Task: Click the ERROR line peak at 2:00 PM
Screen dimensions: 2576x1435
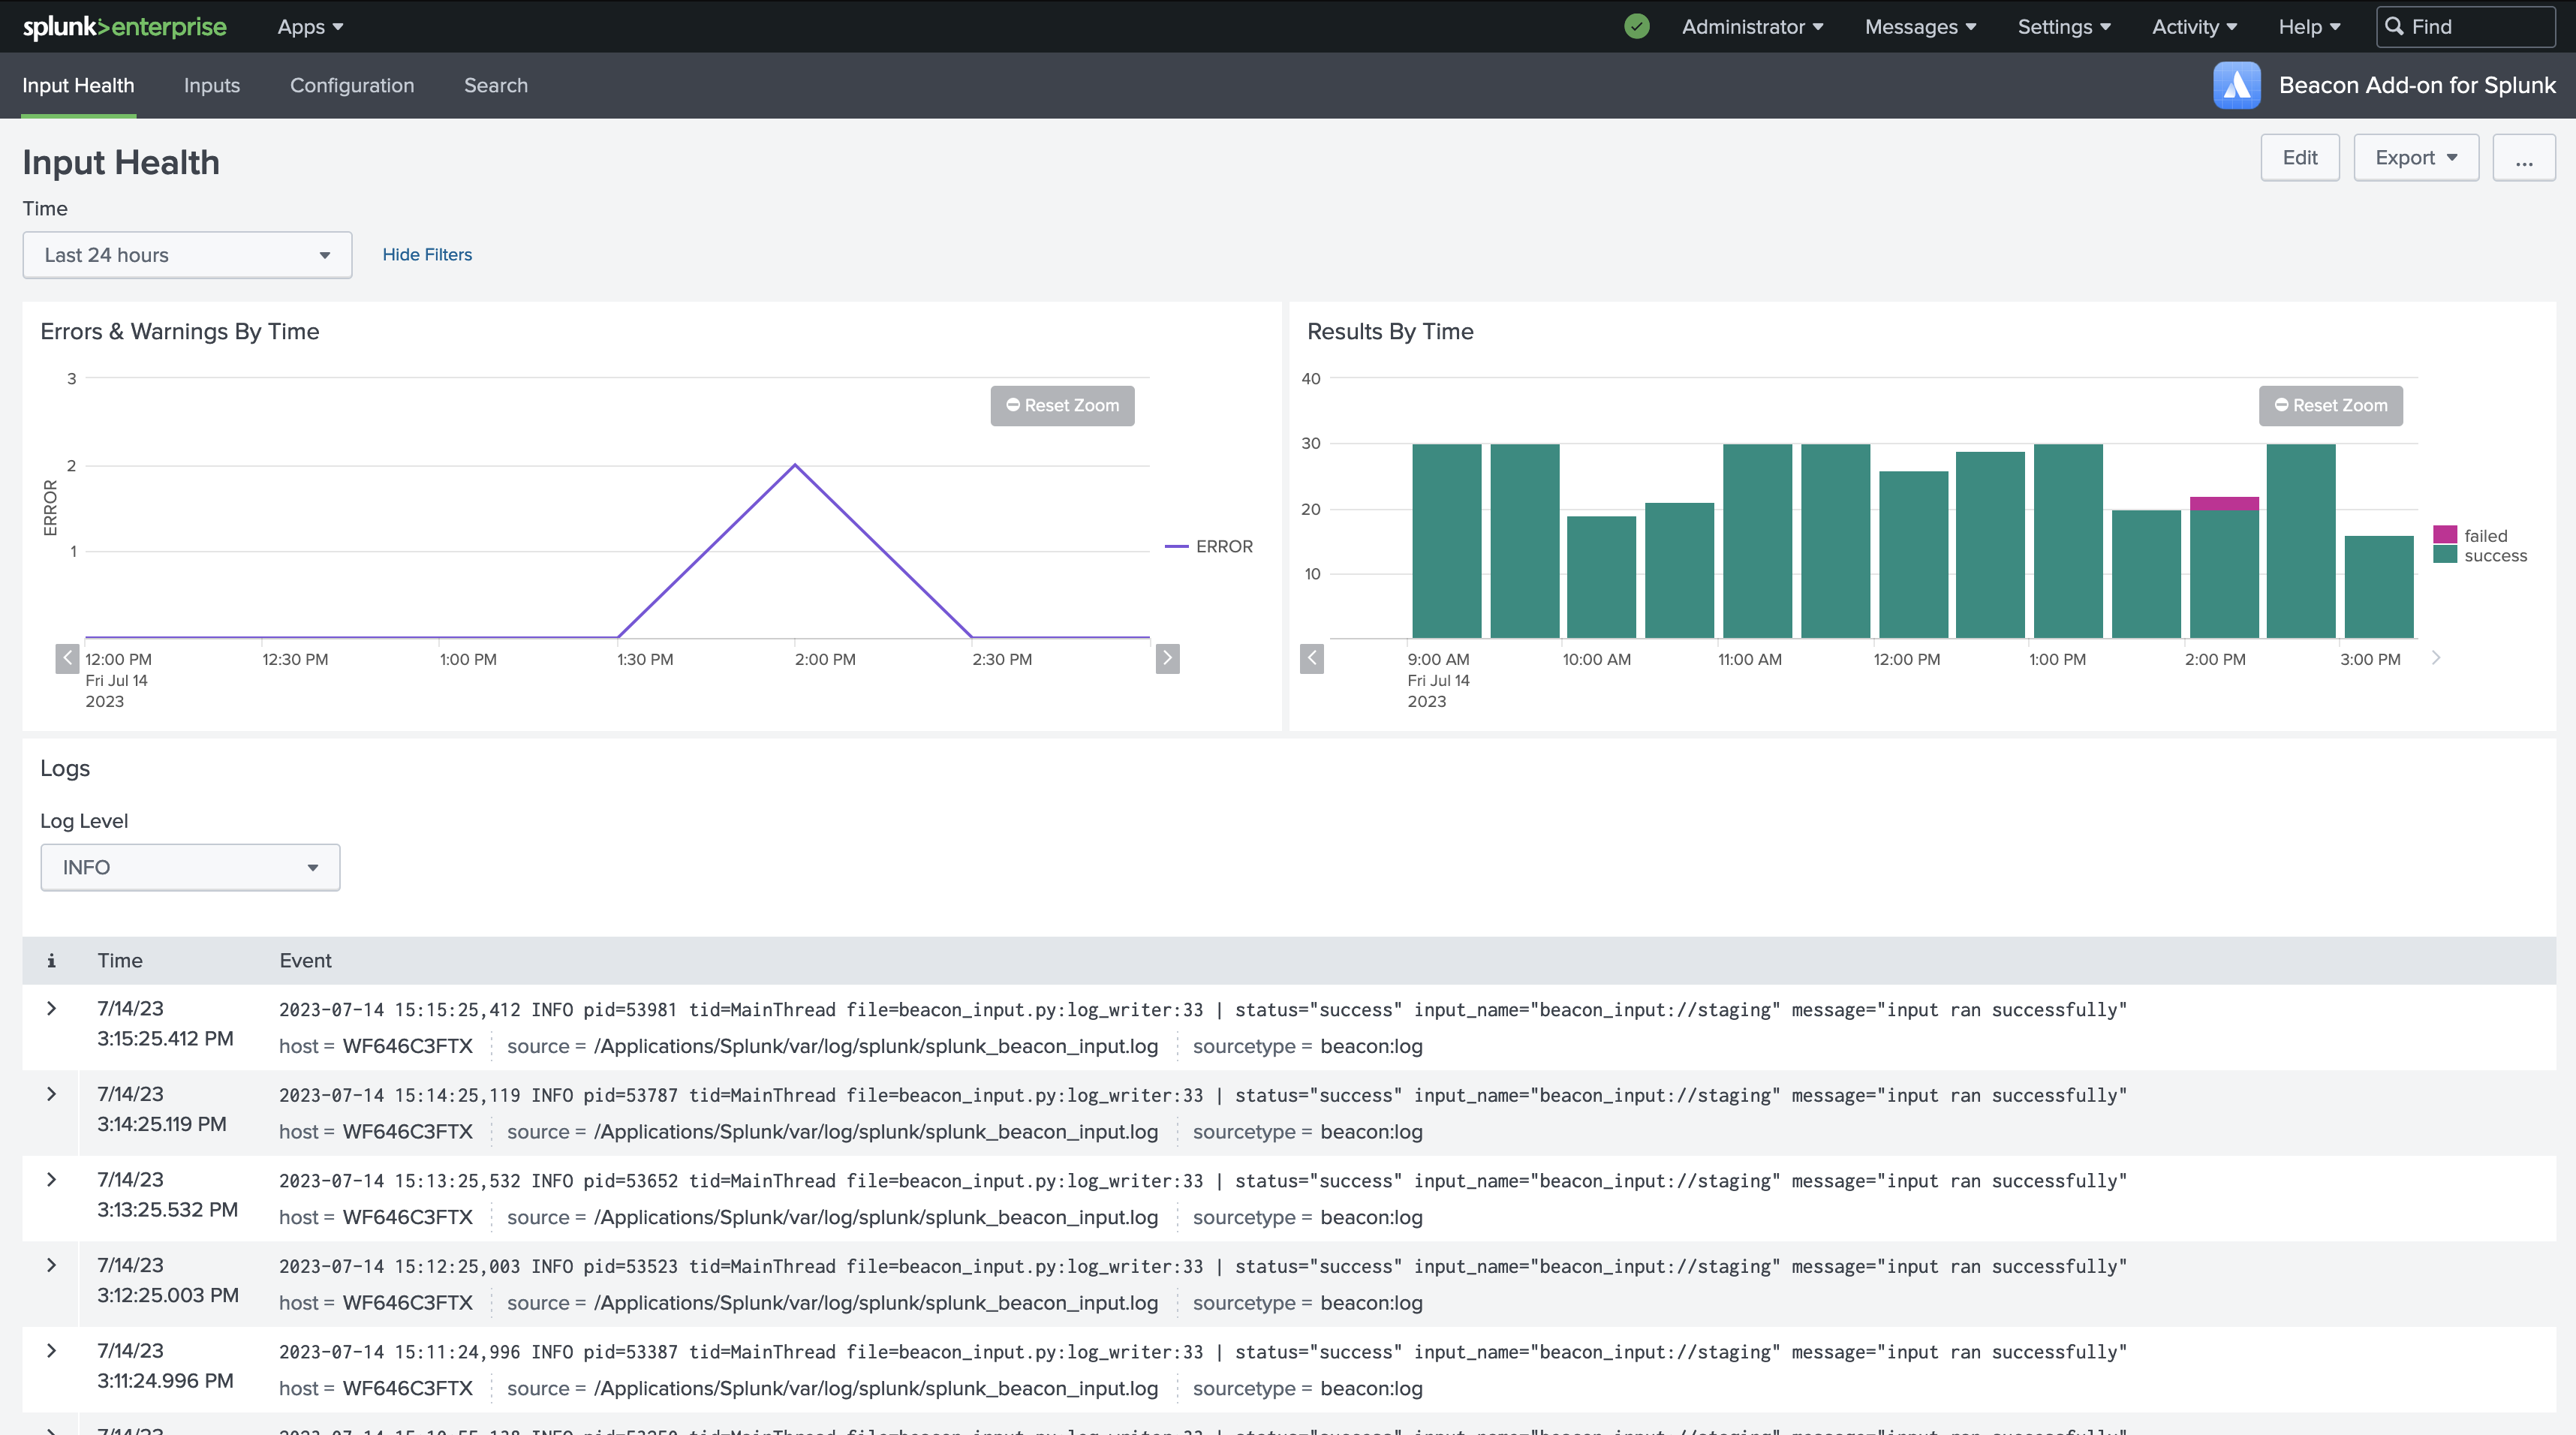Action: (x=795, y=465)
